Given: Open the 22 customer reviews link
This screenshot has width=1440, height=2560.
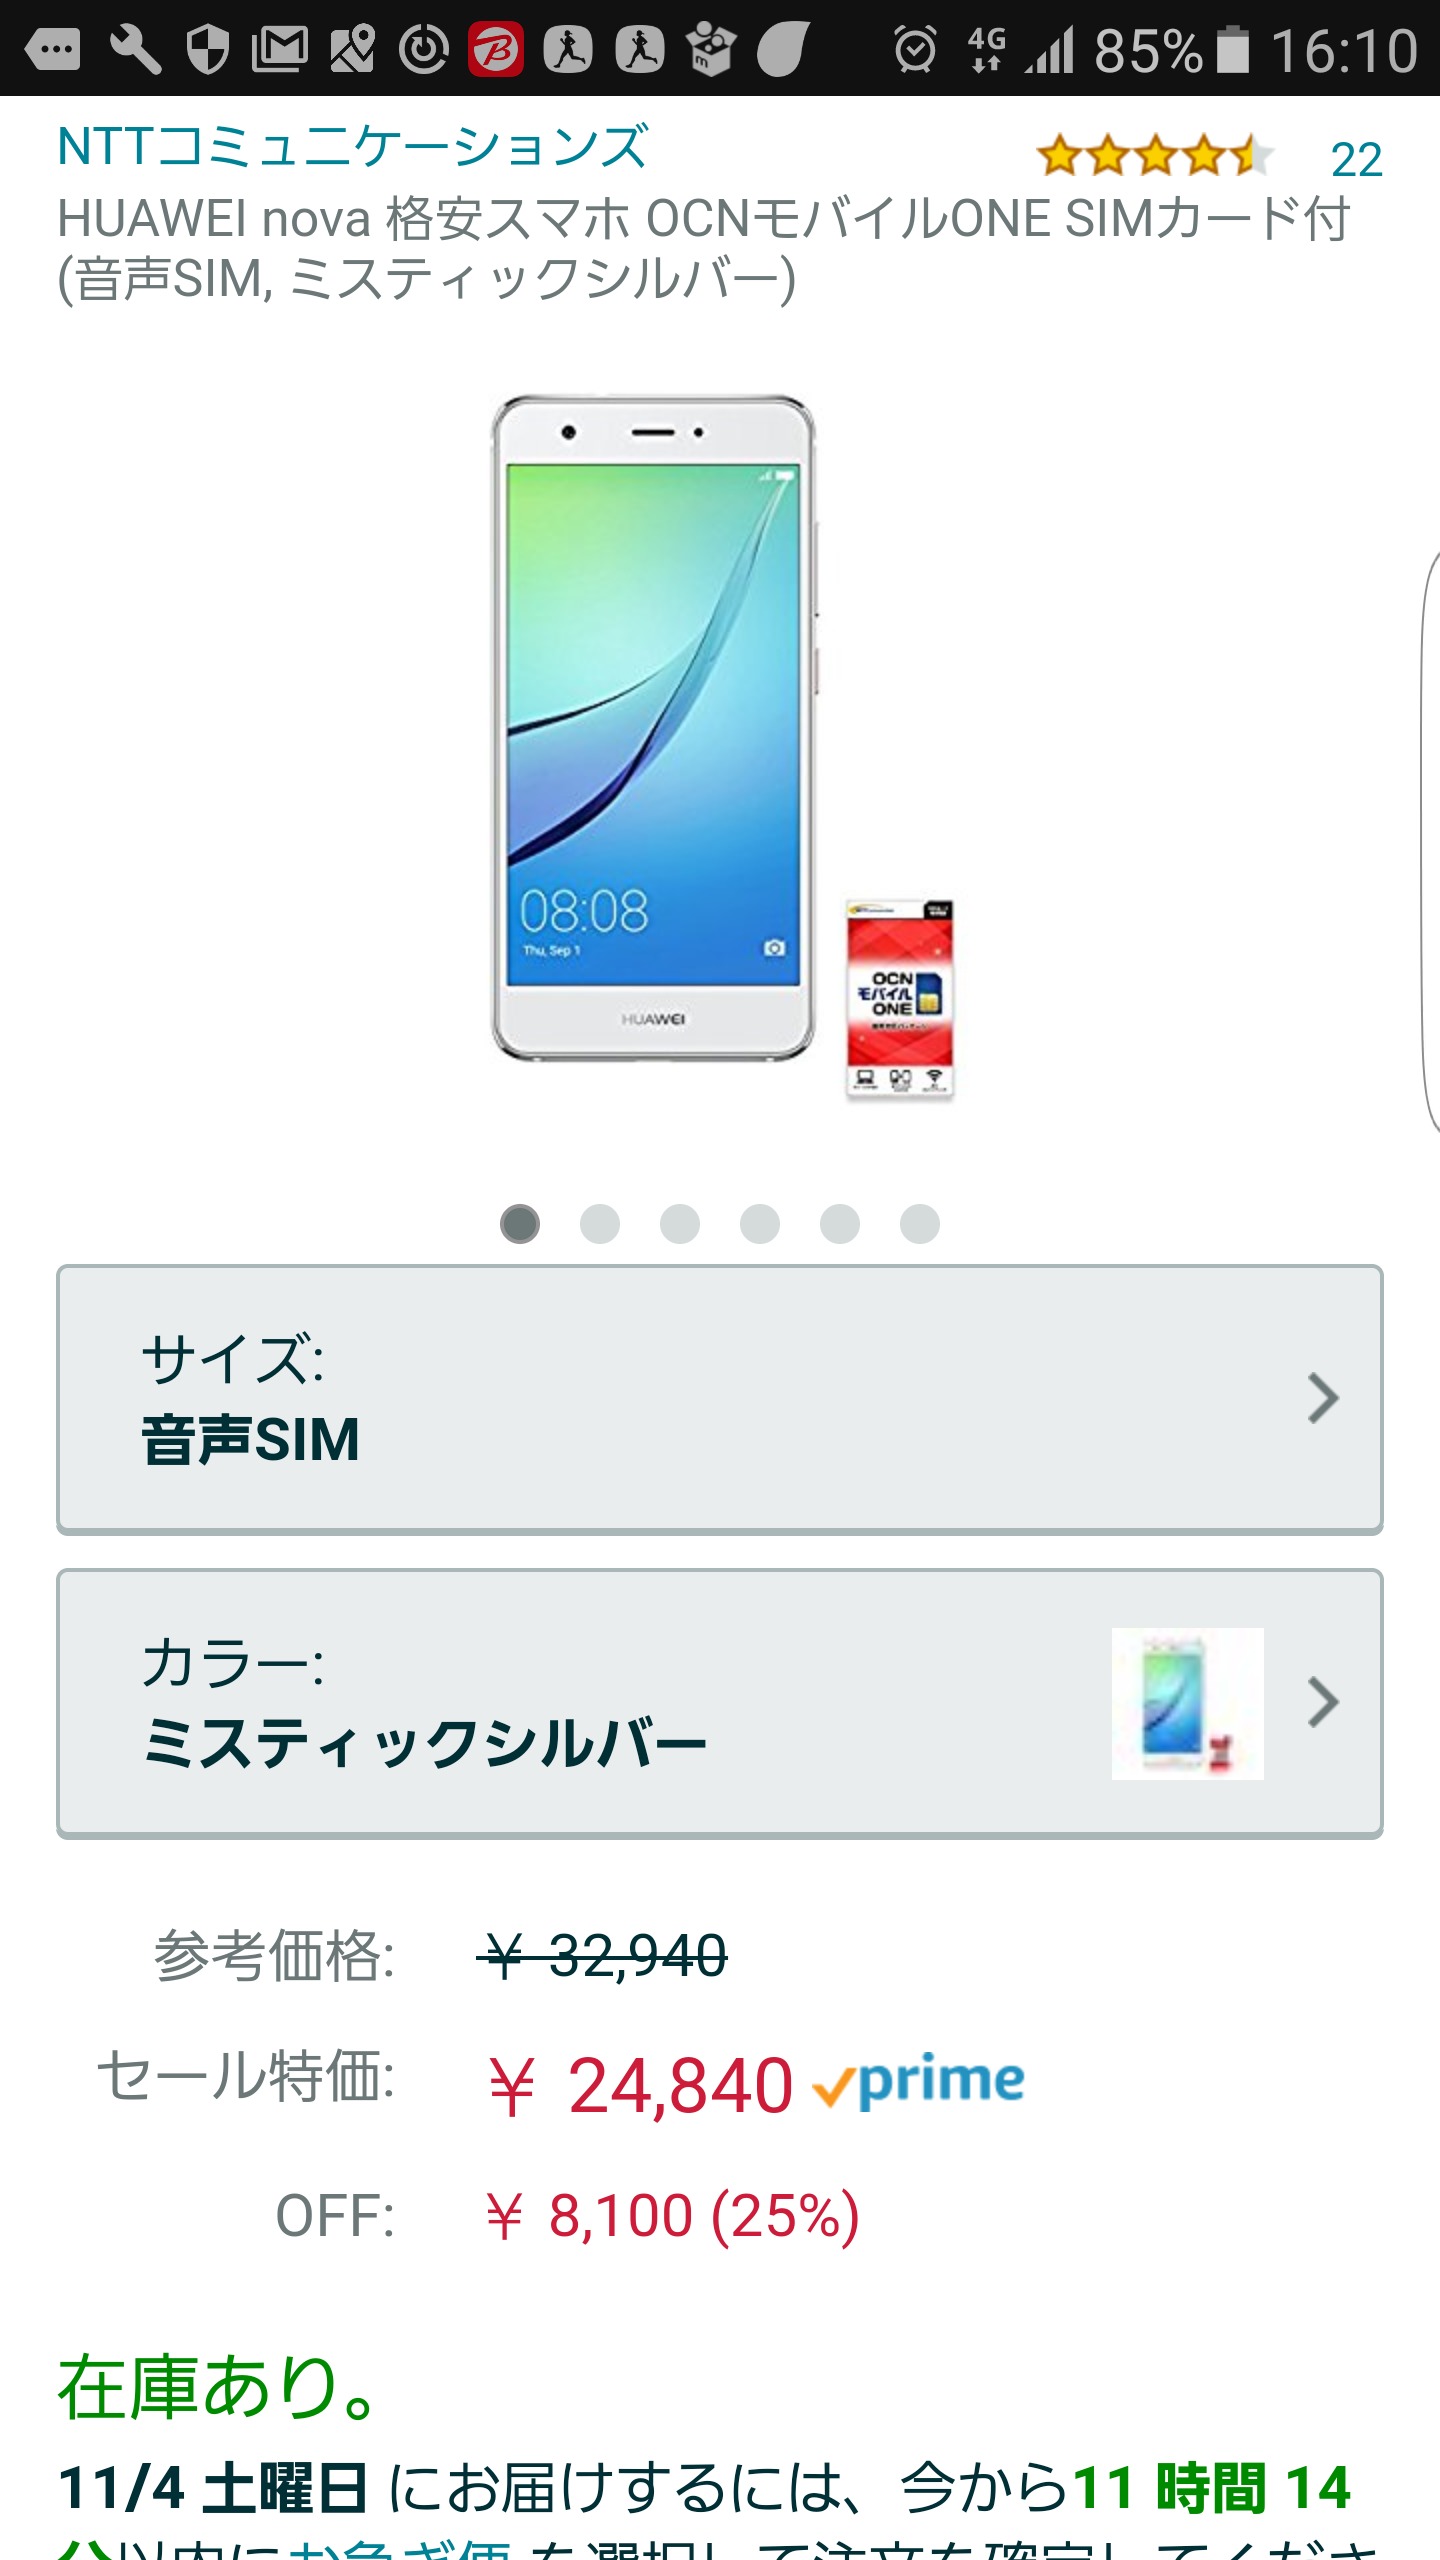Looking at the screenshot, I should tap(1356, 160).
